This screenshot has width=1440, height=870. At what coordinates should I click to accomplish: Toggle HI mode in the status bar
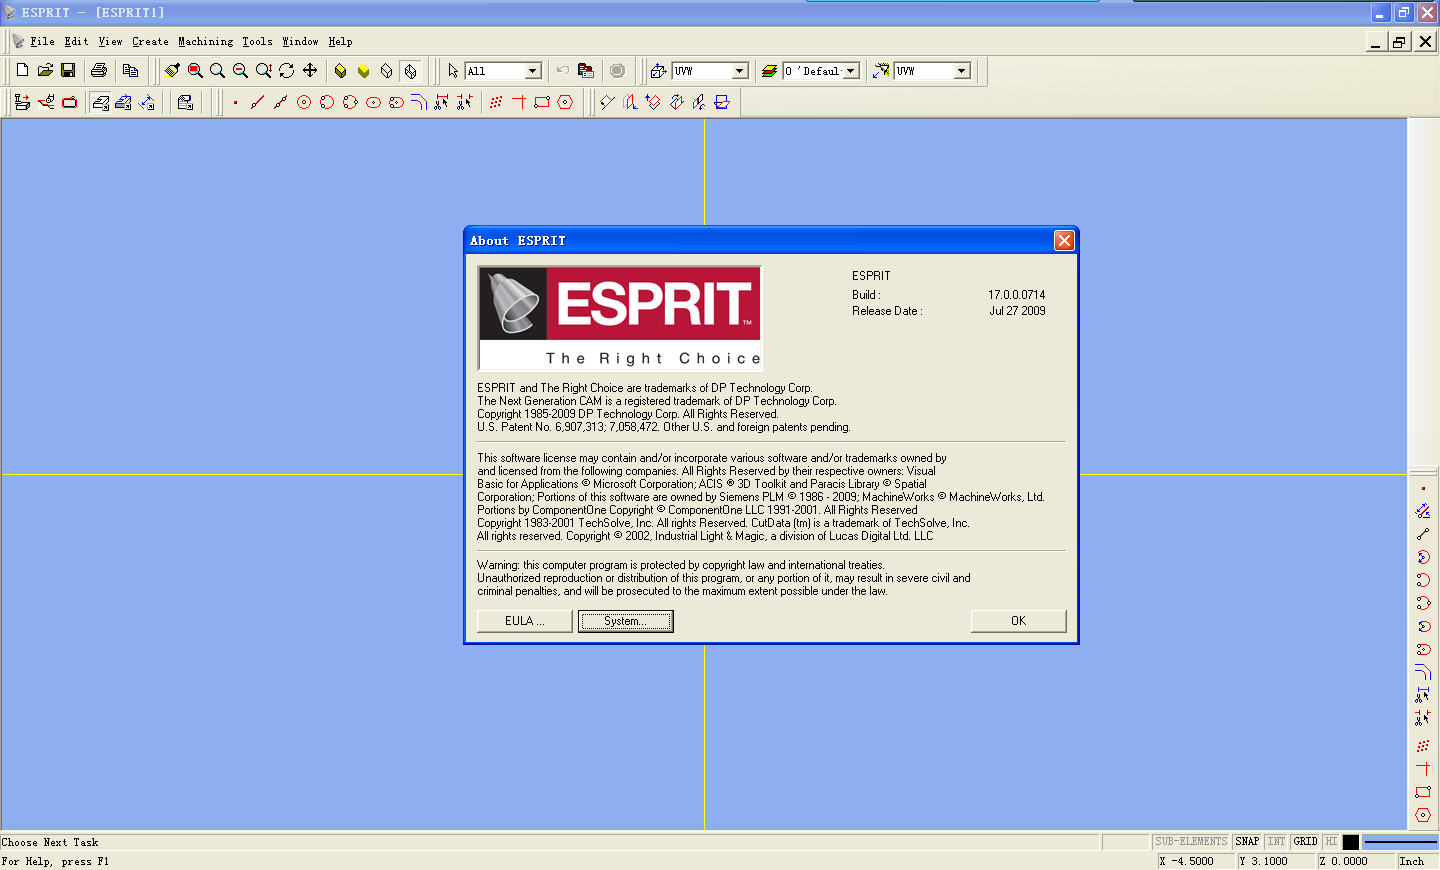[1331, 842]
